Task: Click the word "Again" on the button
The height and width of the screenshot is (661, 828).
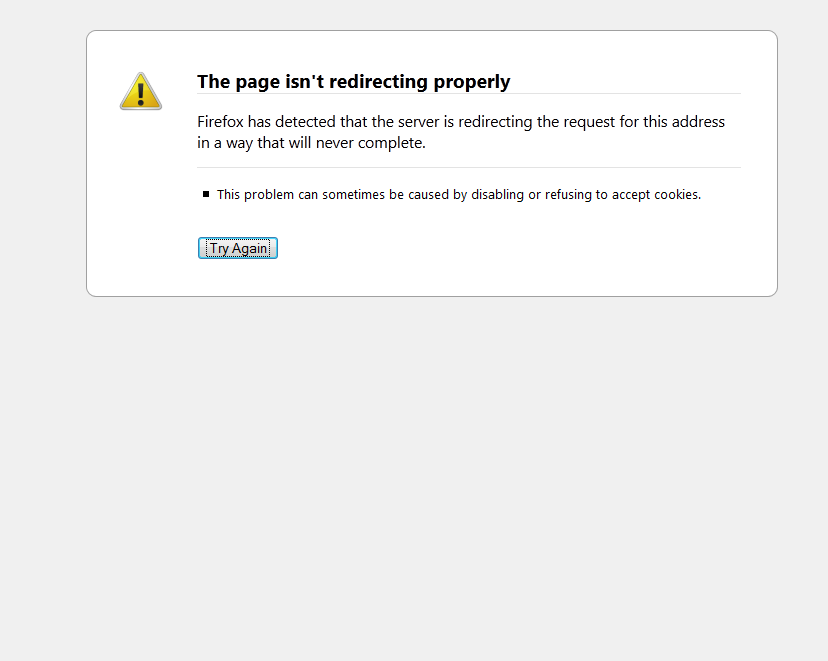Action: point(249,249)
